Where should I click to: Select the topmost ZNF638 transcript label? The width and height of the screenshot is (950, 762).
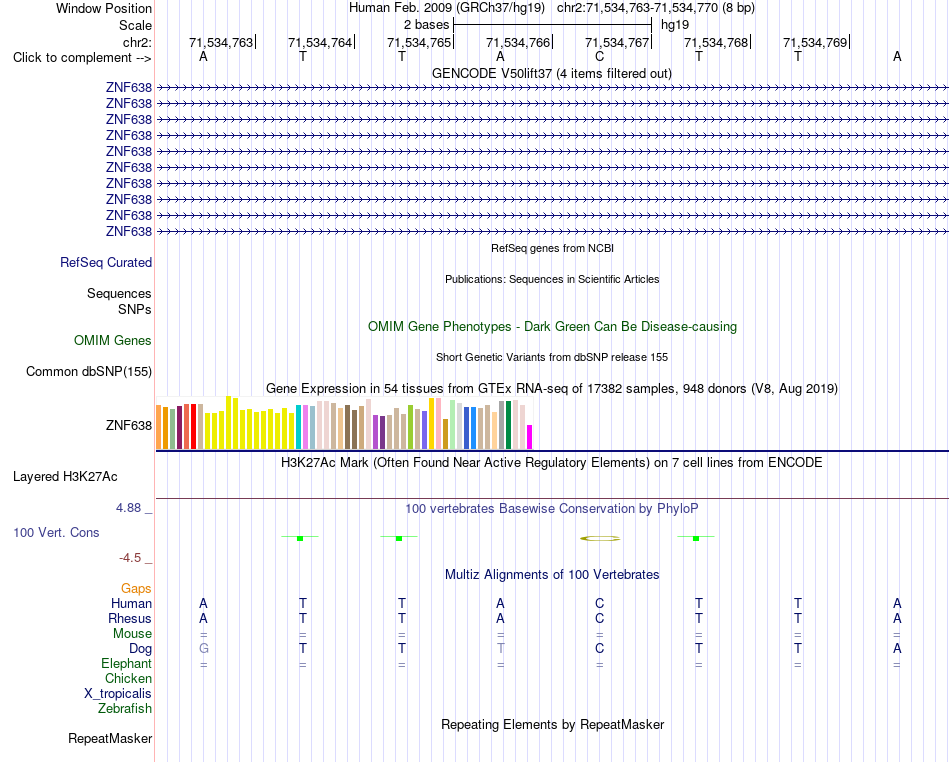128,88
